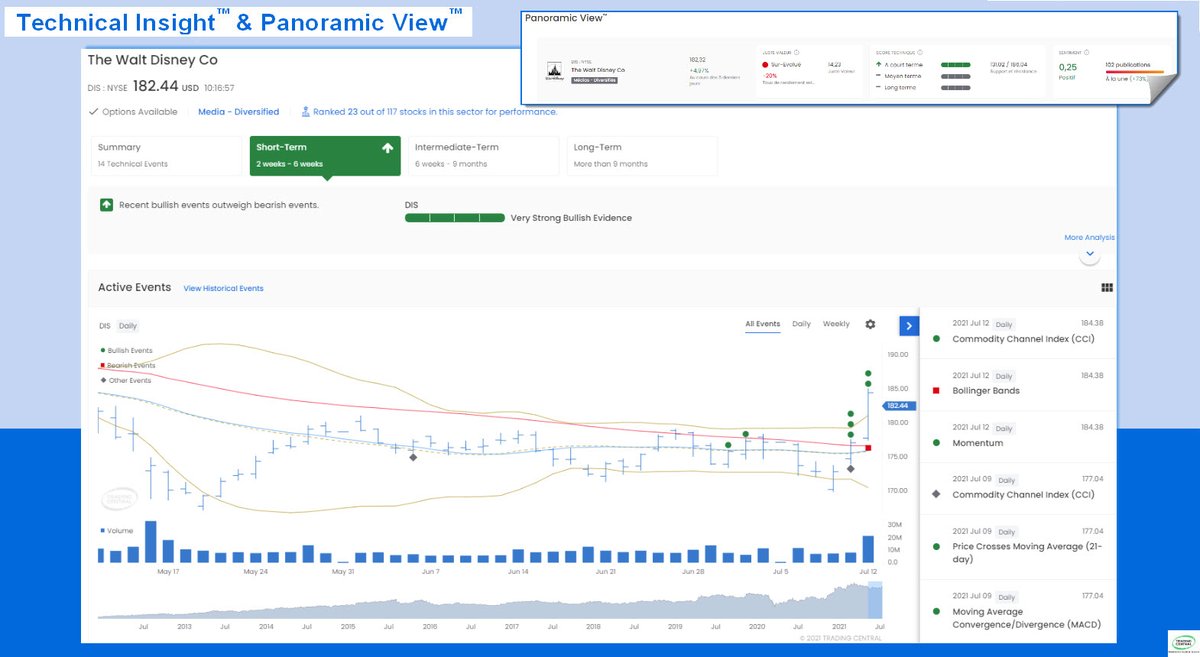Switch to the Intermediate-Term tab

(x=482, y=155)
